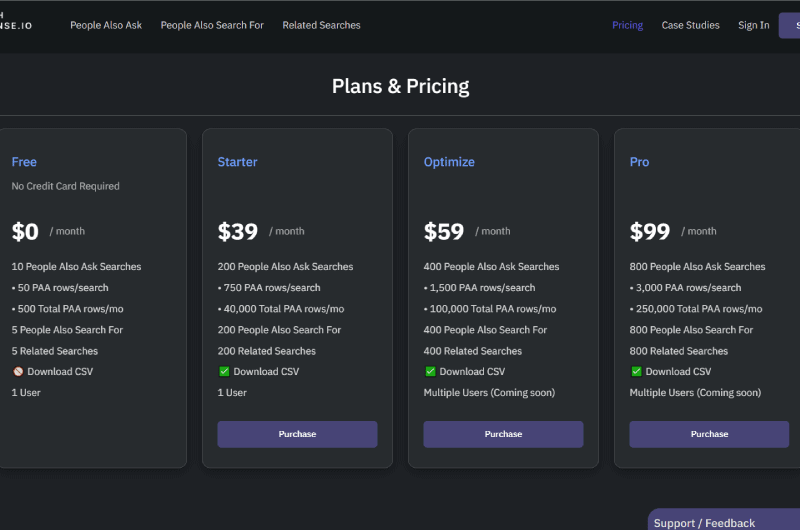Click the Optimize plan heading
This screenshot has width=800, height=530.
coord(449,162)
